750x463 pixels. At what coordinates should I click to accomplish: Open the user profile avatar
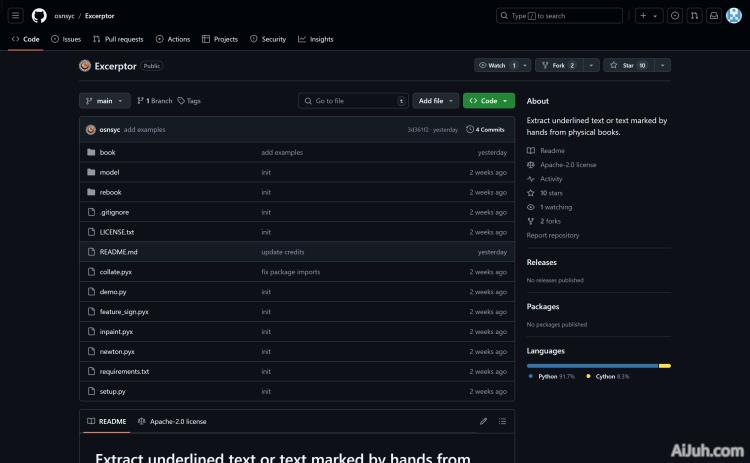[733, 16]
